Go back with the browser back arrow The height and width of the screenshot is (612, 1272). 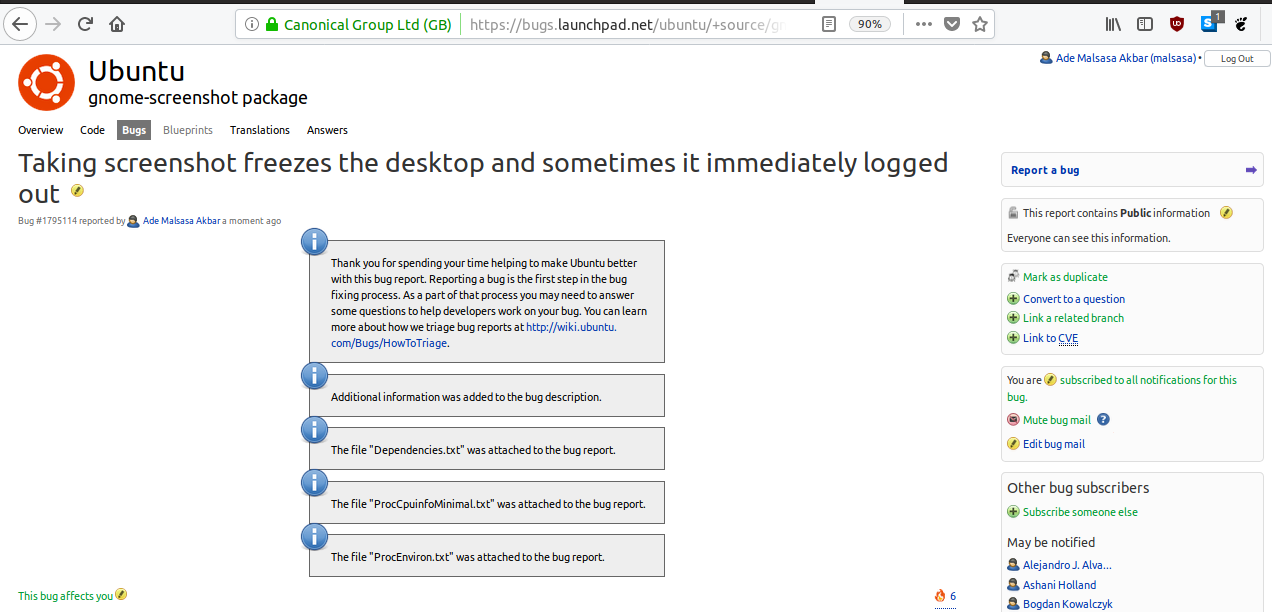[21, 23]
